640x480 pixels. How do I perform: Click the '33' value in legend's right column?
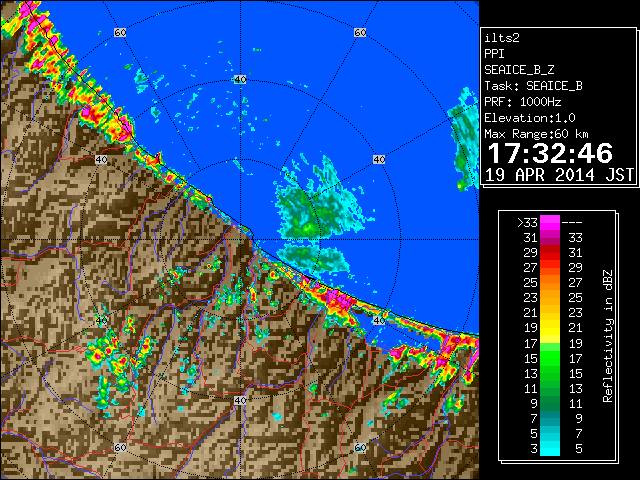click(x=576, y=238)
